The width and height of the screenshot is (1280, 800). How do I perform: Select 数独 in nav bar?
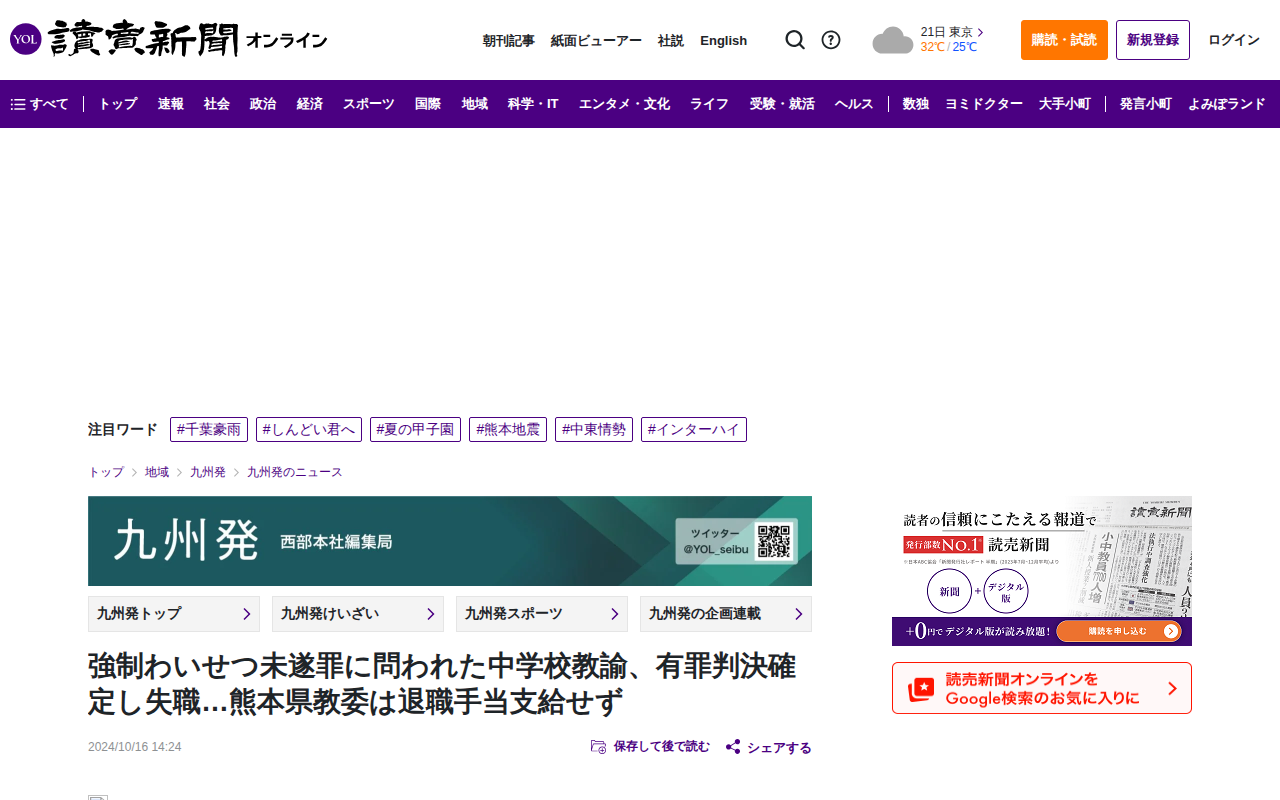pos(915,104)
